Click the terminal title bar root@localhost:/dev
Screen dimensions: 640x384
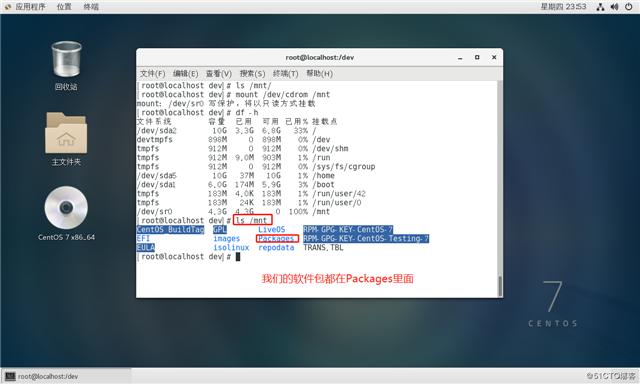319,58
